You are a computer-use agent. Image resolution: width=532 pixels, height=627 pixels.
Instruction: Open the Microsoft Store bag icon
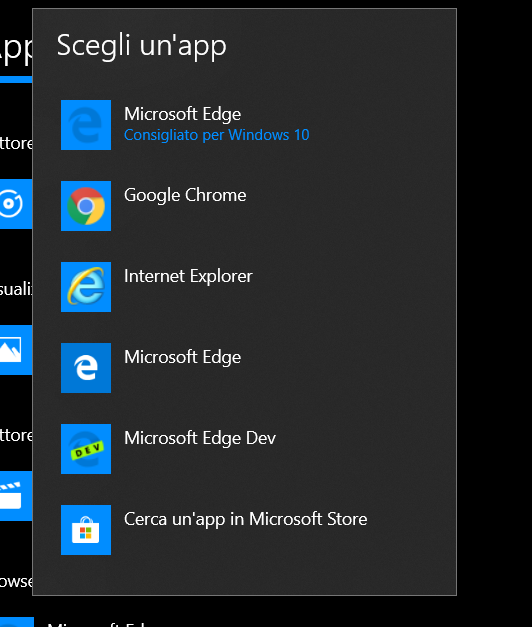pyautogui.click(x=86, y=530)
